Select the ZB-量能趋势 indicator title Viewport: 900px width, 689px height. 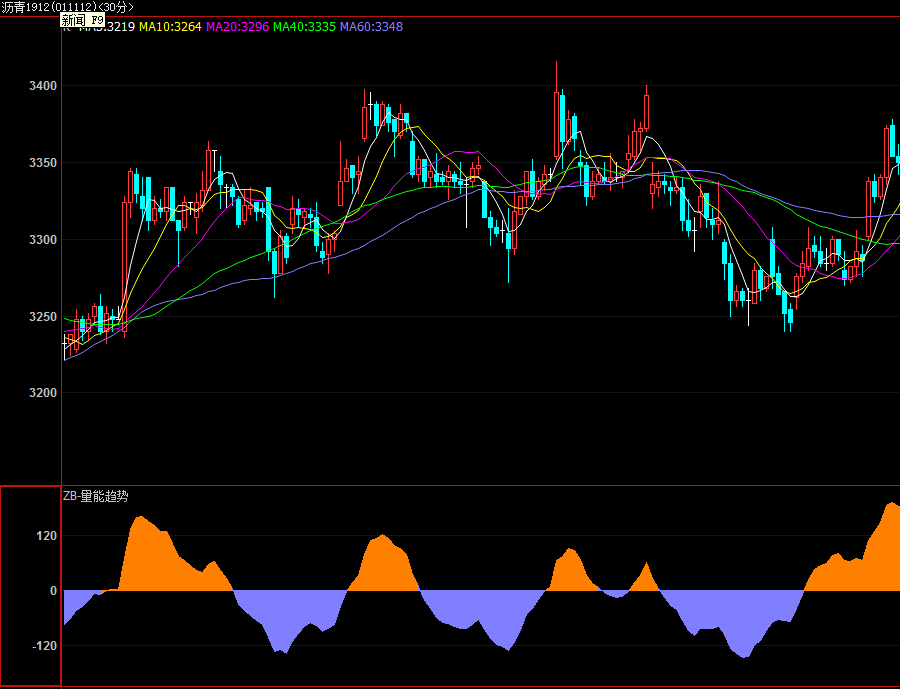pos(95,497)
